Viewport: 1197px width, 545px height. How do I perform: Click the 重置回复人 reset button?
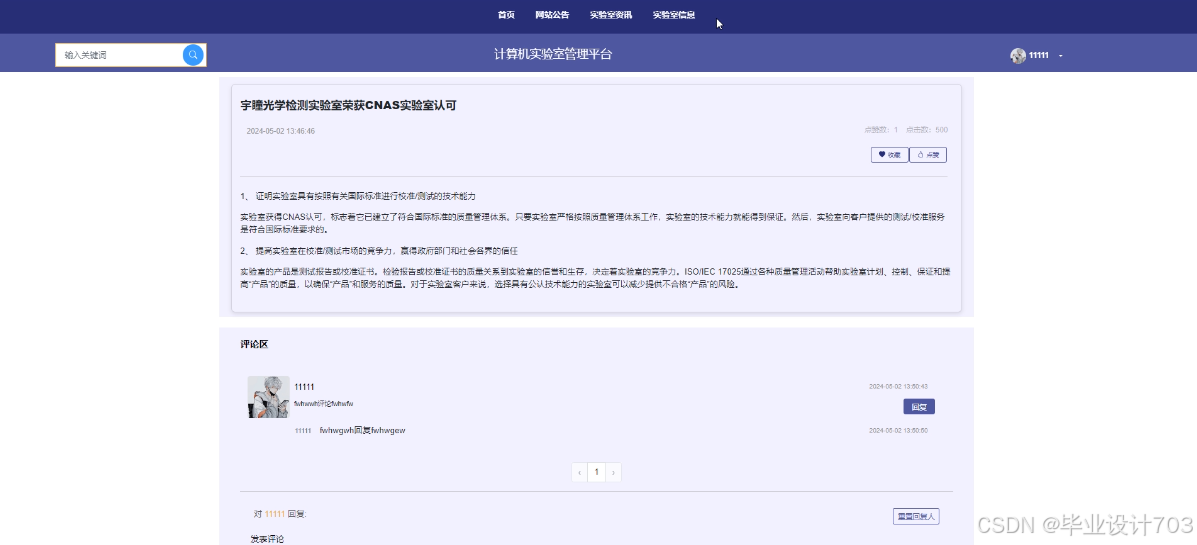click(x=916, y=517)
